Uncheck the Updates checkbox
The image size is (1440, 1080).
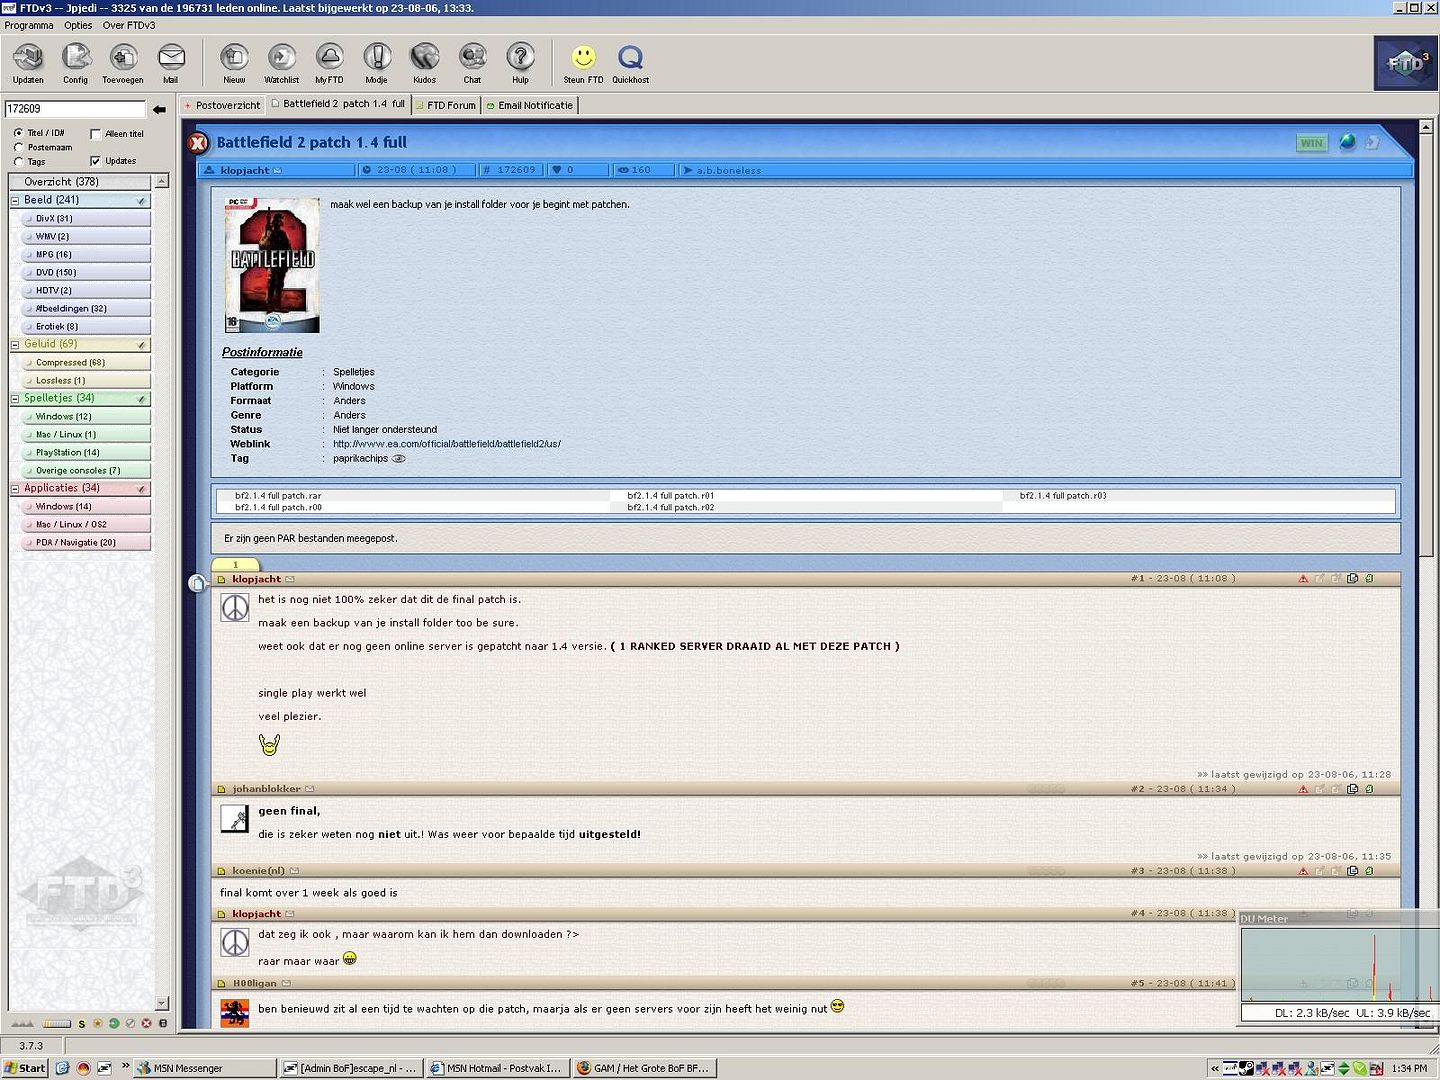(95, 161)
